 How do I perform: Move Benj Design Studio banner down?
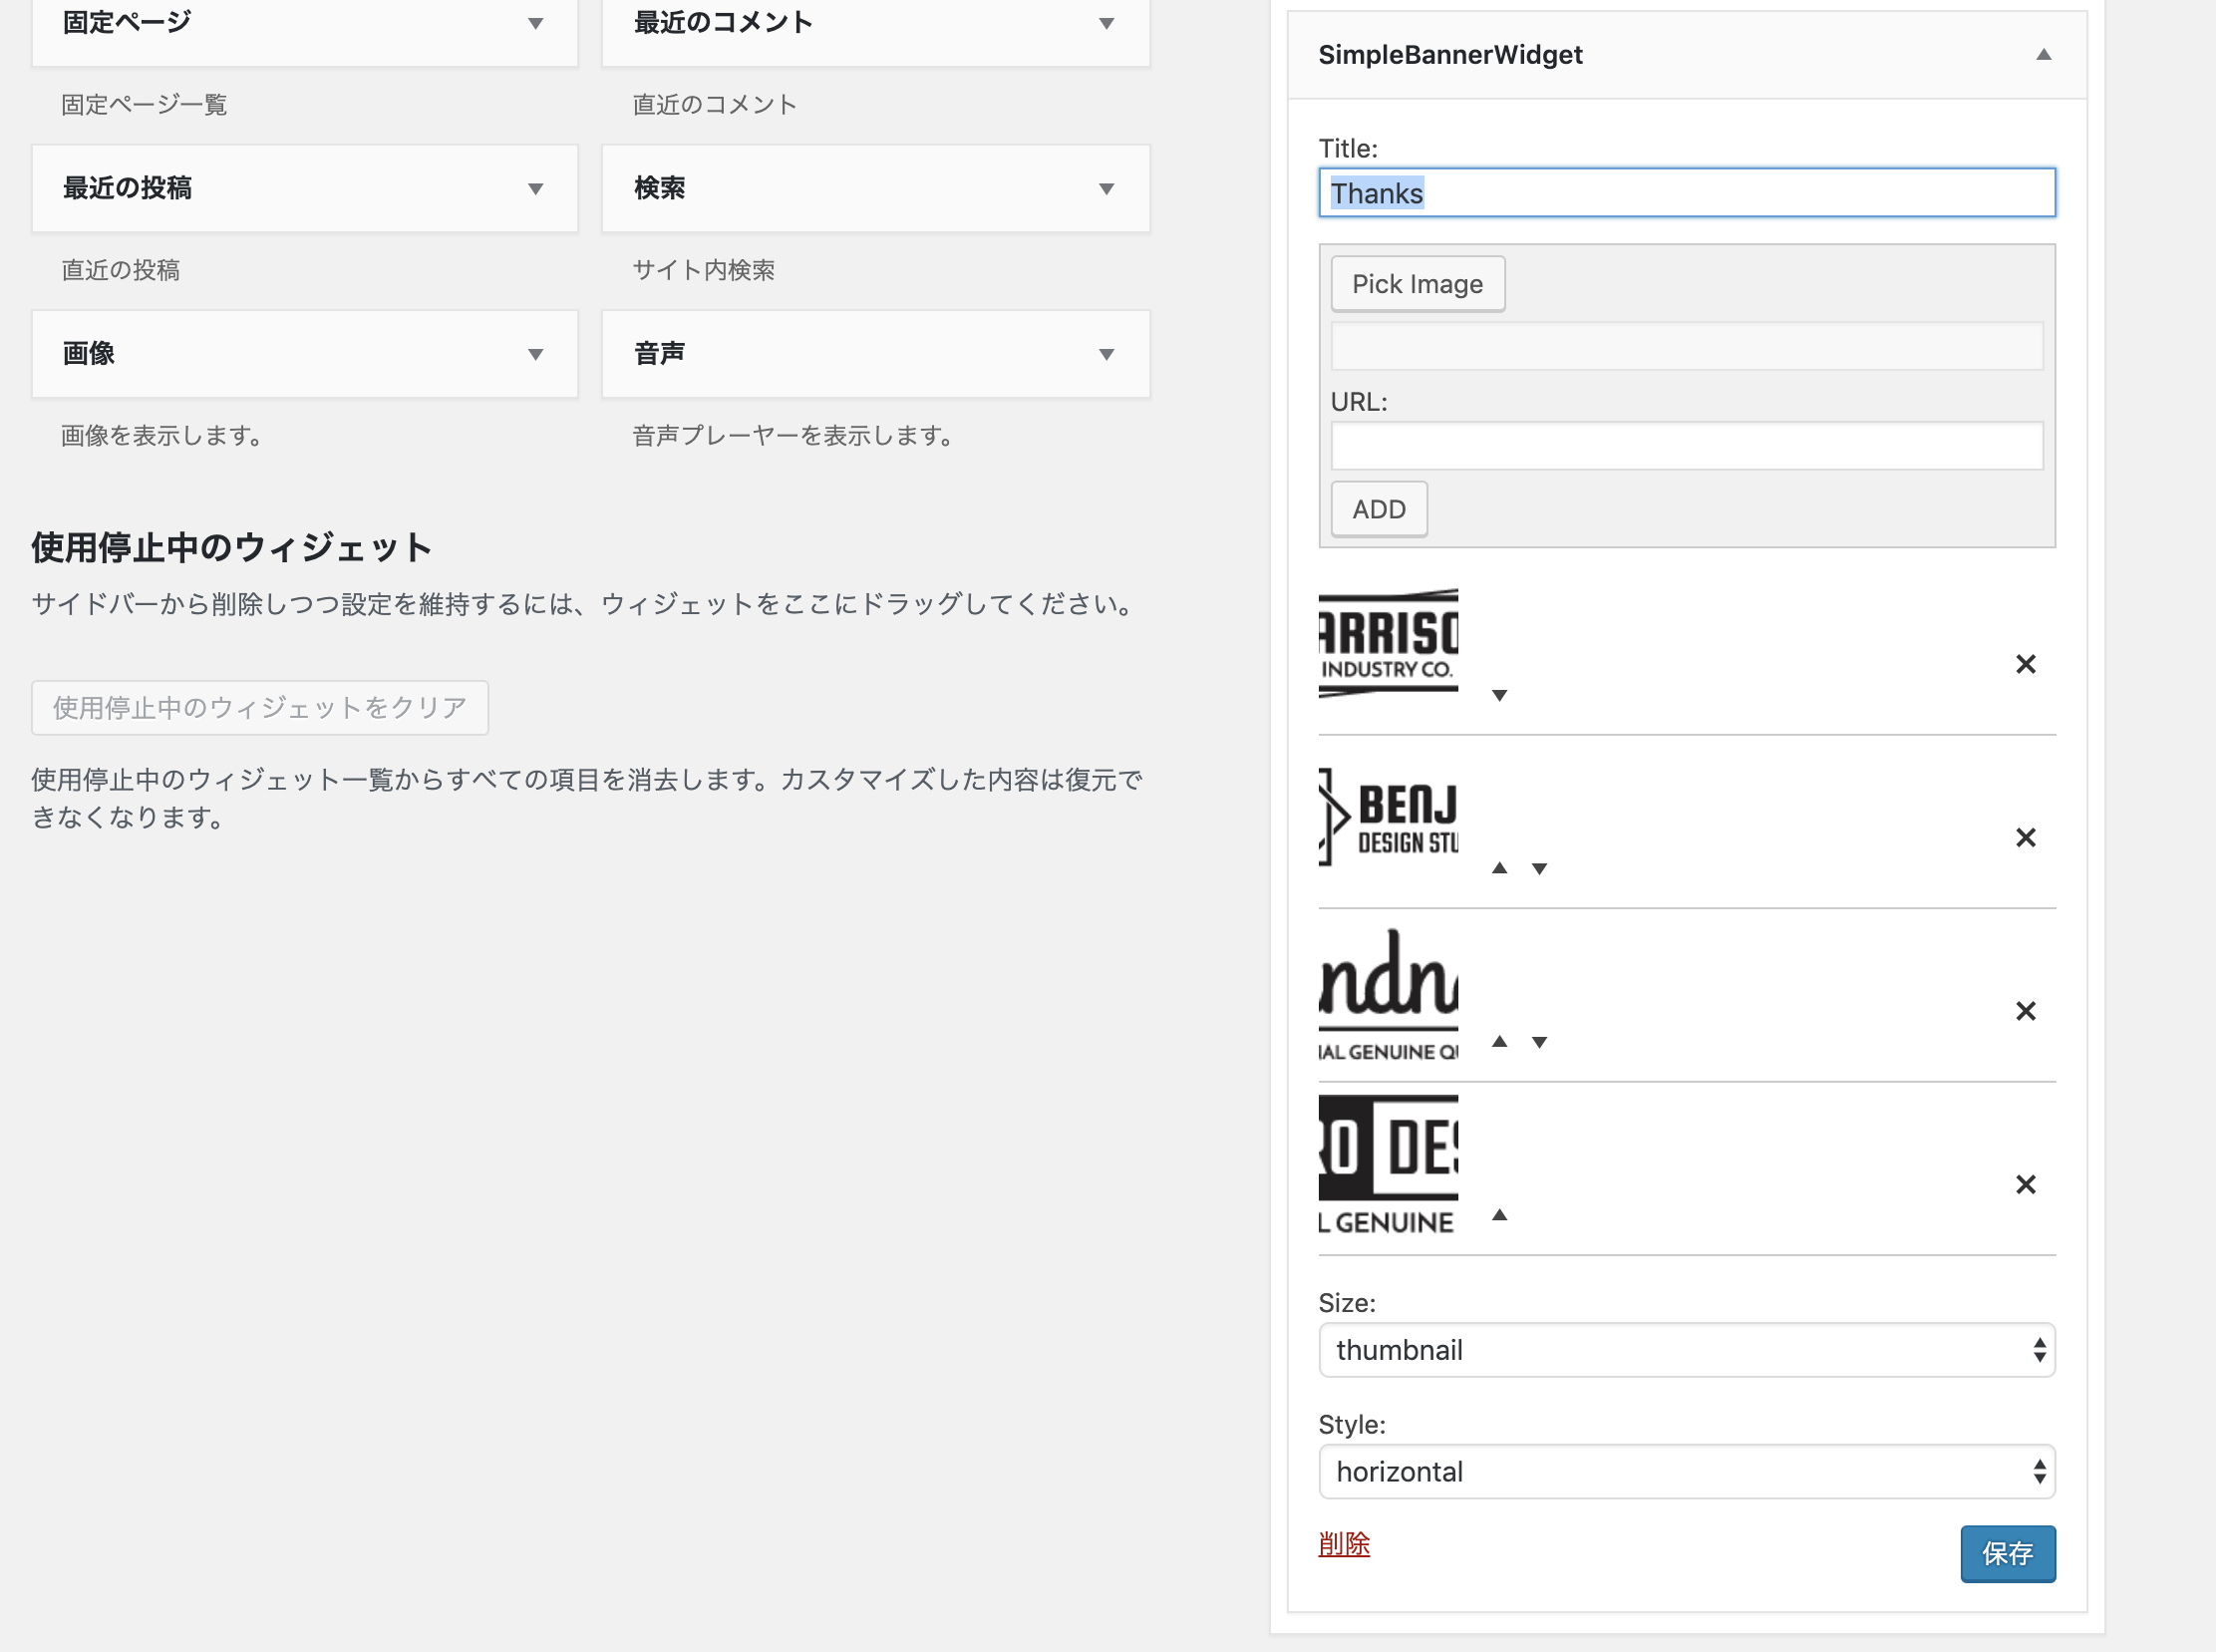coord(1539,868)
